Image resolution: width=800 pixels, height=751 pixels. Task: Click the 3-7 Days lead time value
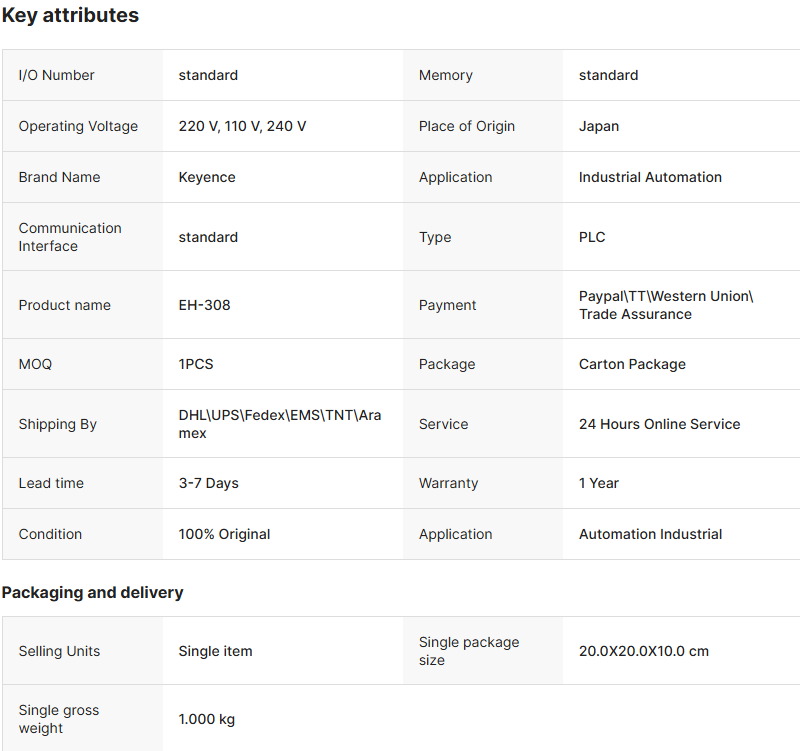208,483
